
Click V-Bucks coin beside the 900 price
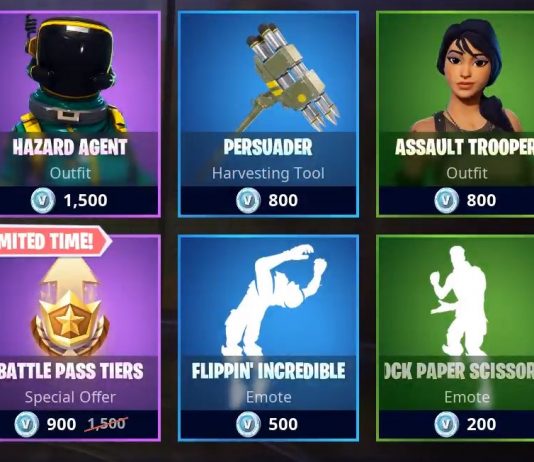pos(27,424)
